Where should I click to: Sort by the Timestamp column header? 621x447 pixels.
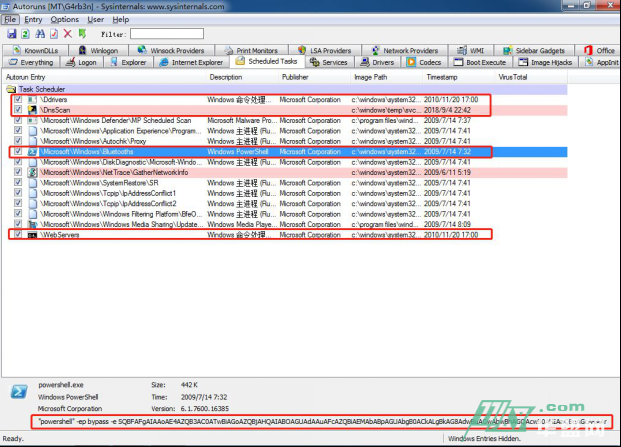tap(443, 77)
